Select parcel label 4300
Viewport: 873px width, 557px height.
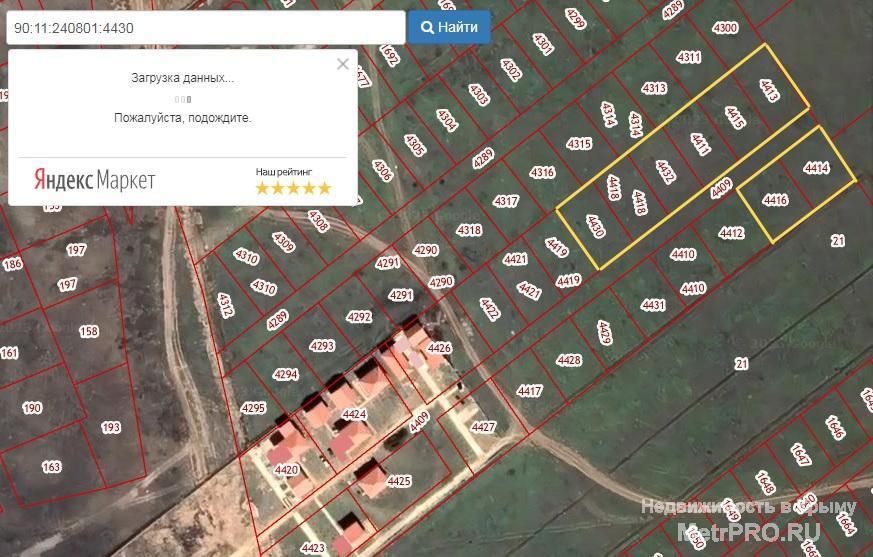tap(725, 28)
